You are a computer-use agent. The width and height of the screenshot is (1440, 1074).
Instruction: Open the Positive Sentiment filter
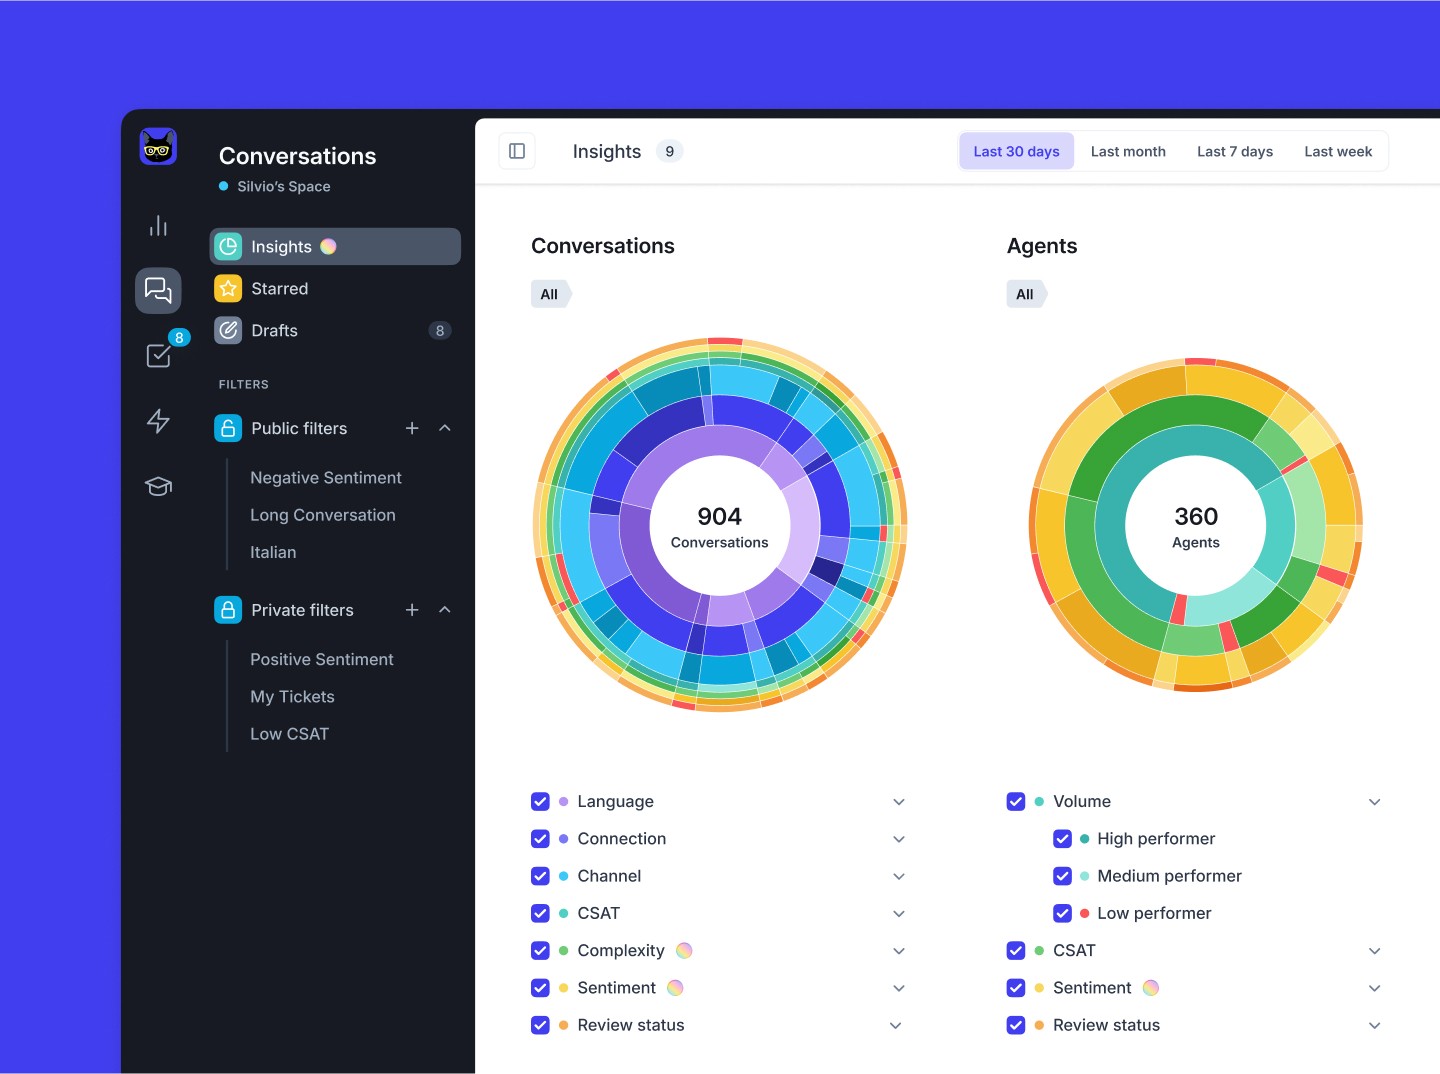click(x=322, y=660)
